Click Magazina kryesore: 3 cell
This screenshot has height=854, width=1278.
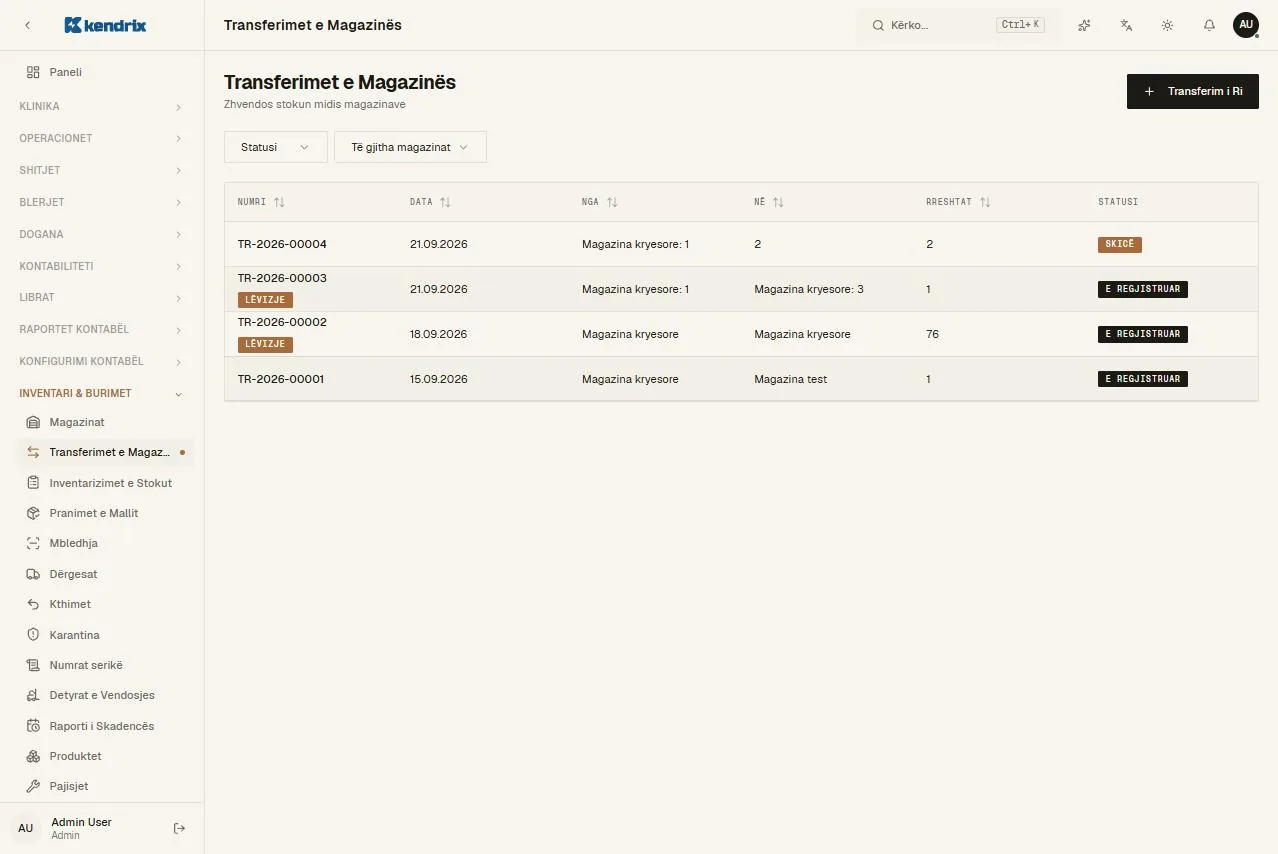[x=808, y=289]
